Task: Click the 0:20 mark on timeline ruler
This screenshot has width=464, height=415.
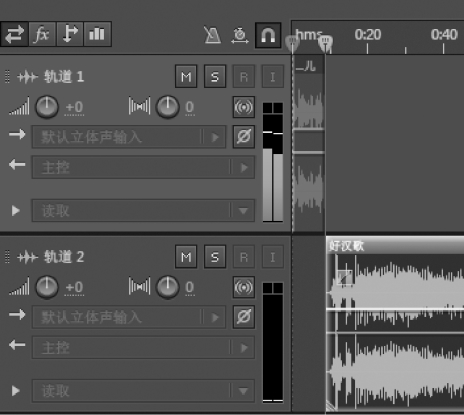Action: point(368,35)
